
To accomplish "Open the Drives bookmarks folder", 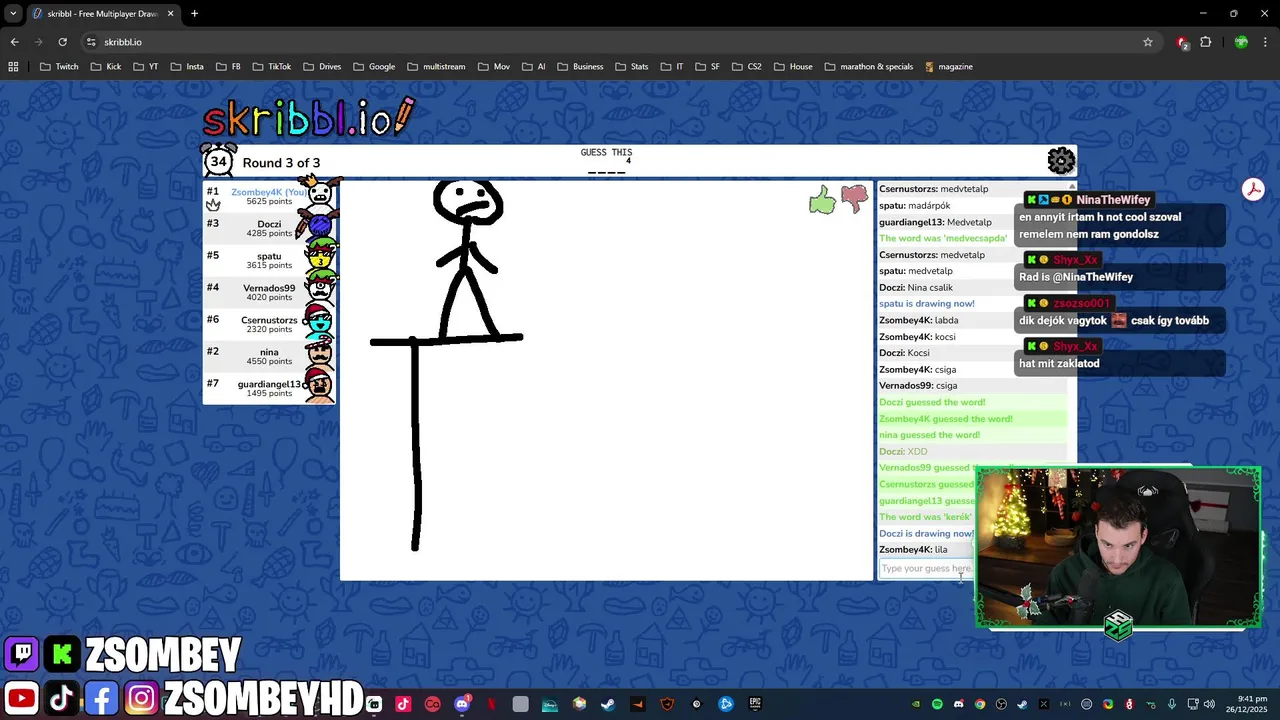I will pyautogui.click(x=322, y=67).
